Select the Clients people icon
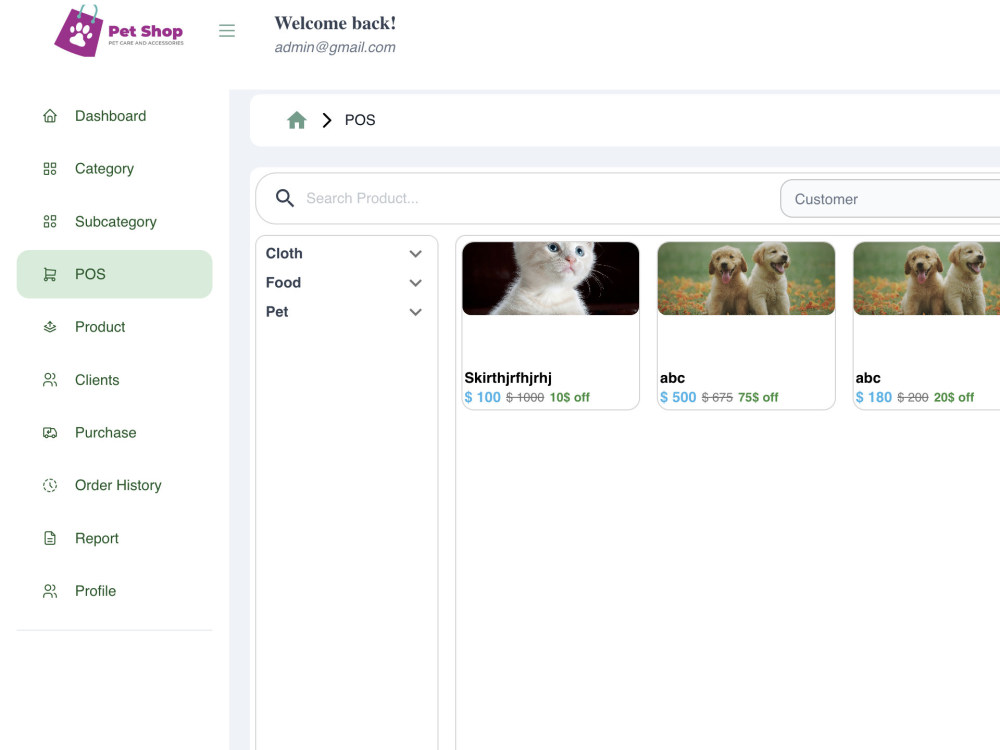The image size is (1000, 750). pos(50,380)
